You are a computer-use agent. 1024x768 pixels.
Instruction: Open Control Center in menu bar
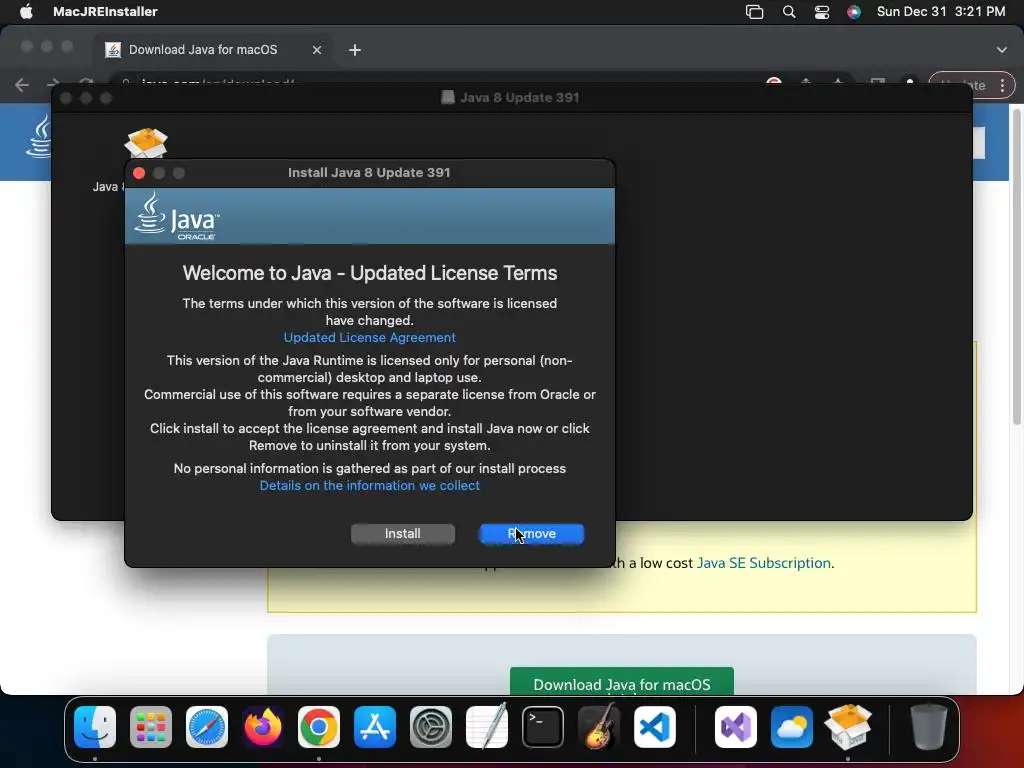(822, 12)
